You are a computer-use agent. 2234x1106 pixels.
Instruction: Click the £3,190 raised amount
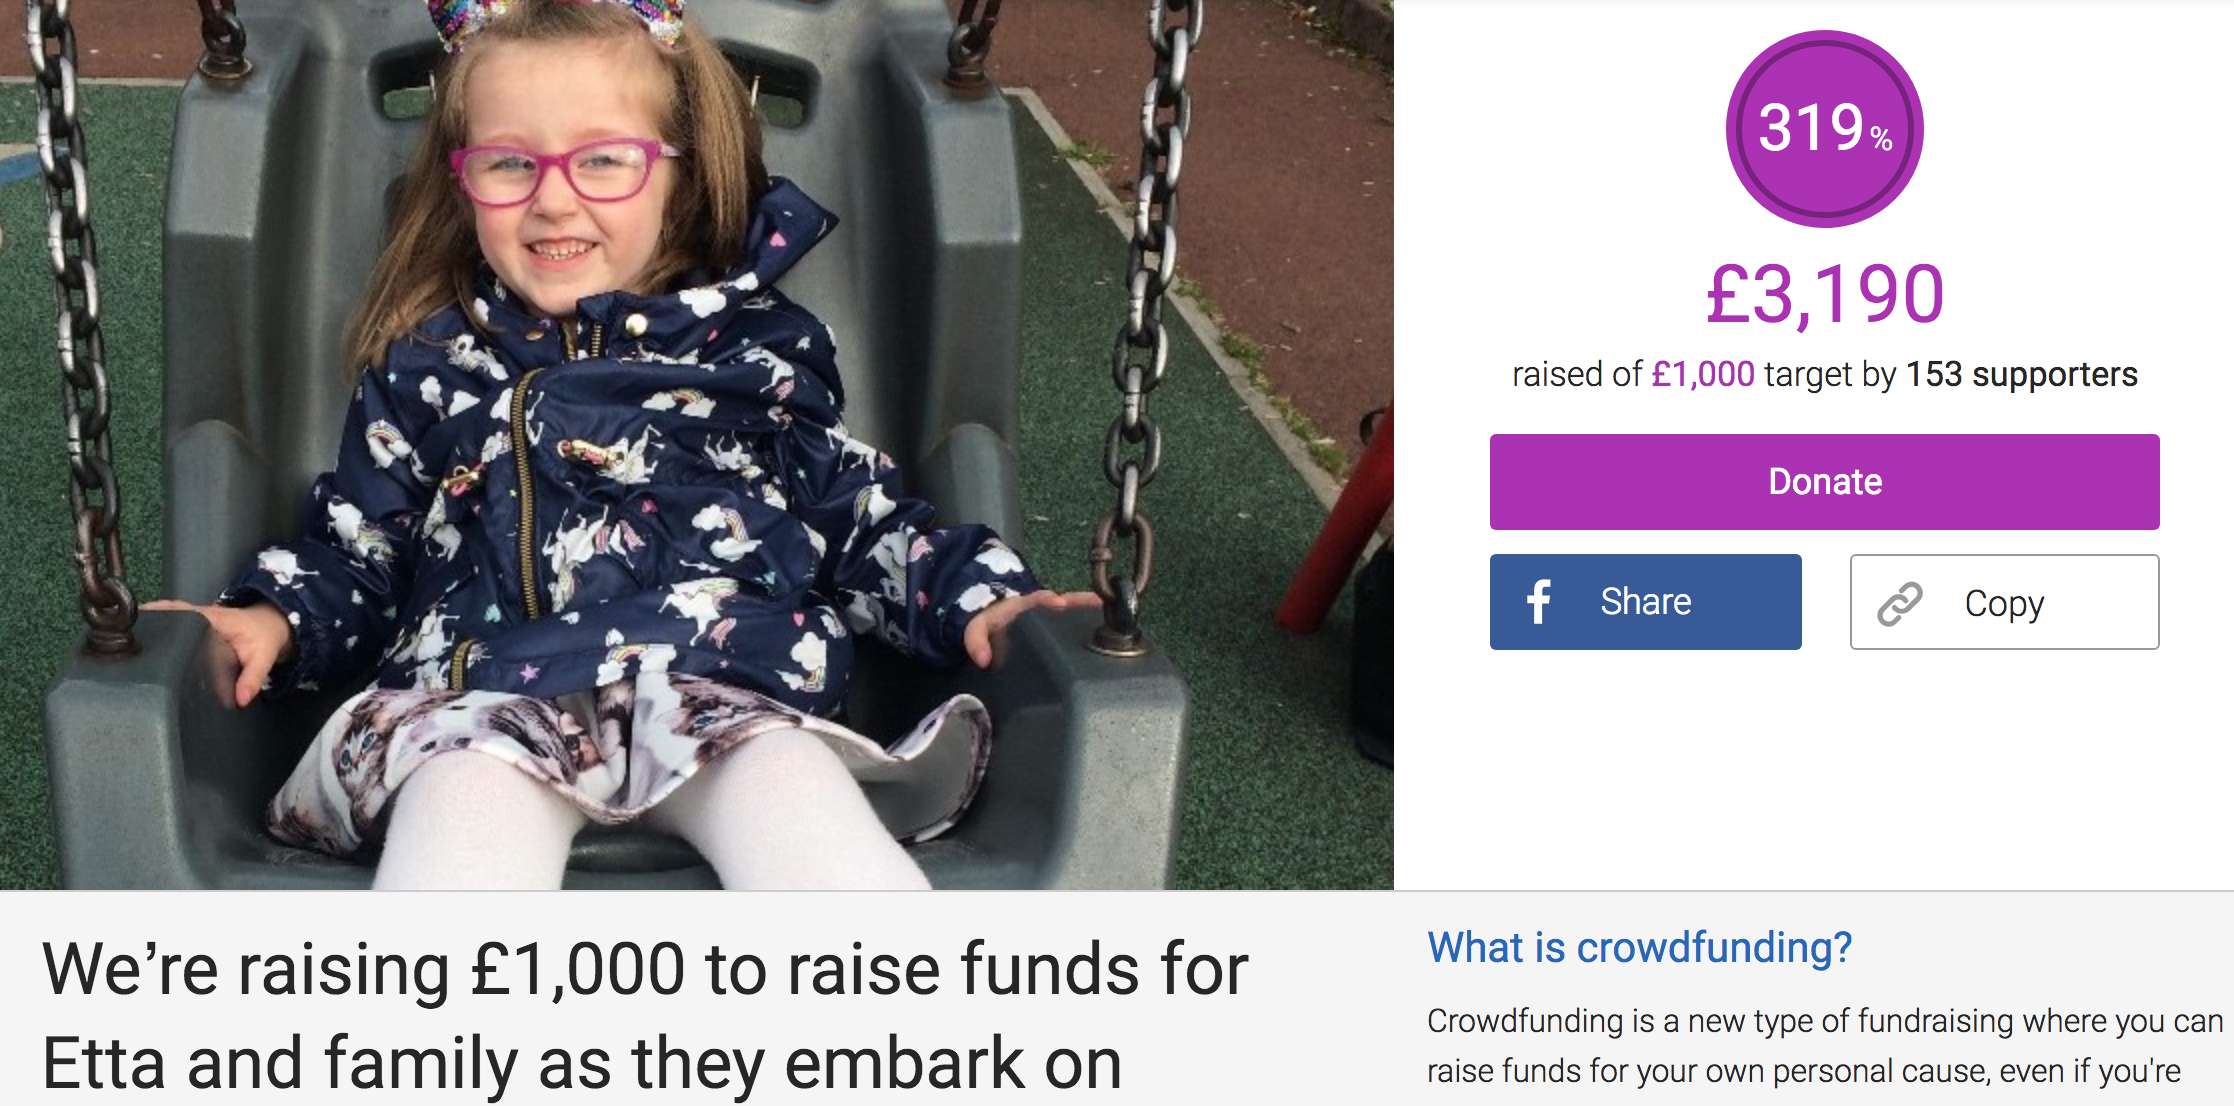point(1825,295)
